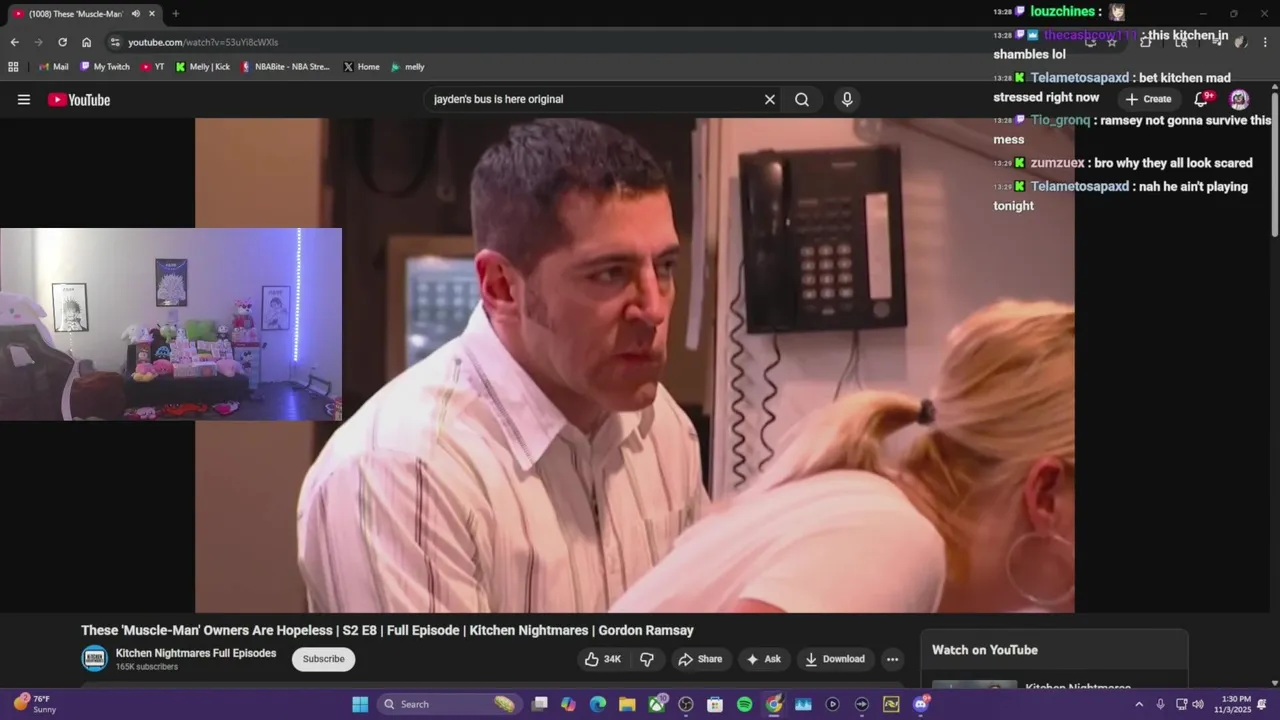Click zumzuex username in chat
1280x720 pixels.
1057,163
